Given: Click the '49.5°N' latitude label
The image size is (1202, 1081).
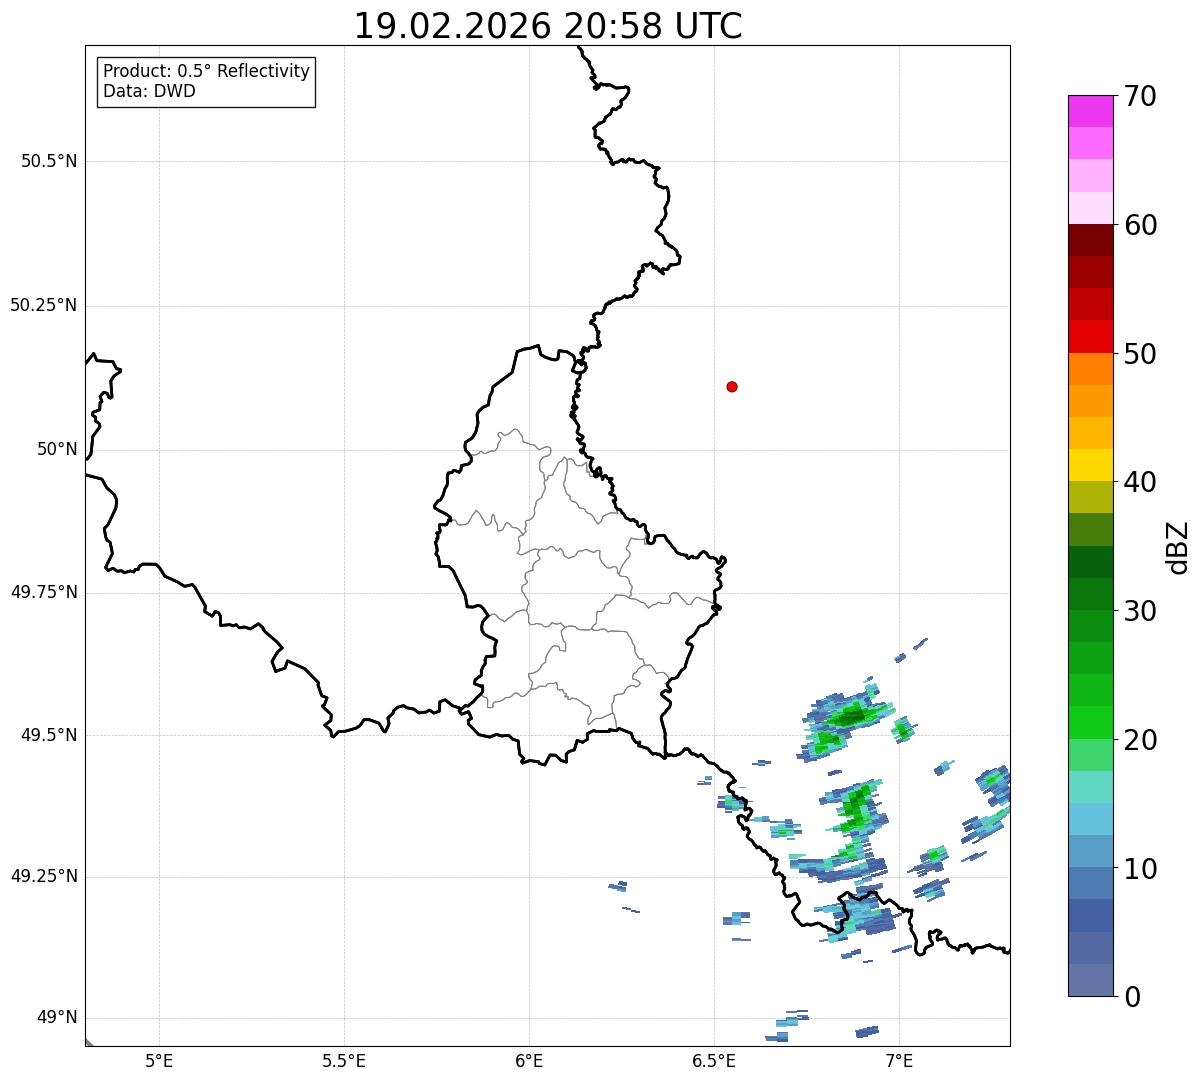Looking at the screenshot, I should [49, 735].
